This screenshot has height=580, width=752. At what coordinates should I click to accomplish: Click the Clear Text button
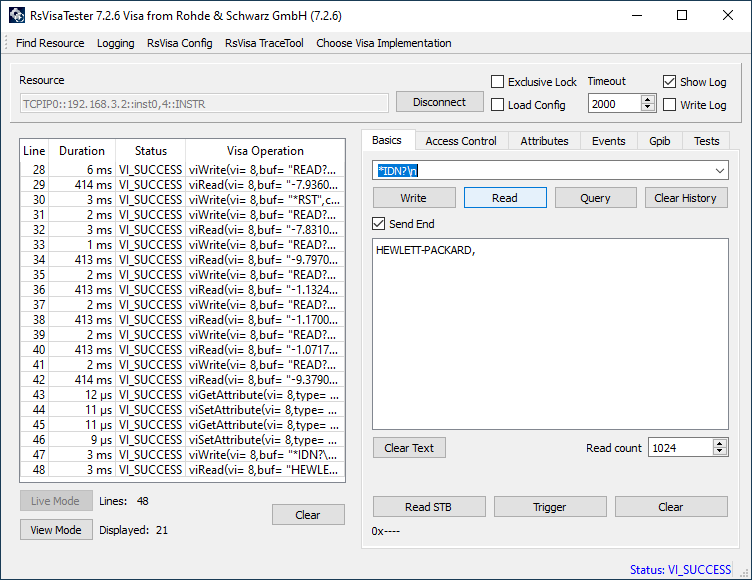[409, 448]
